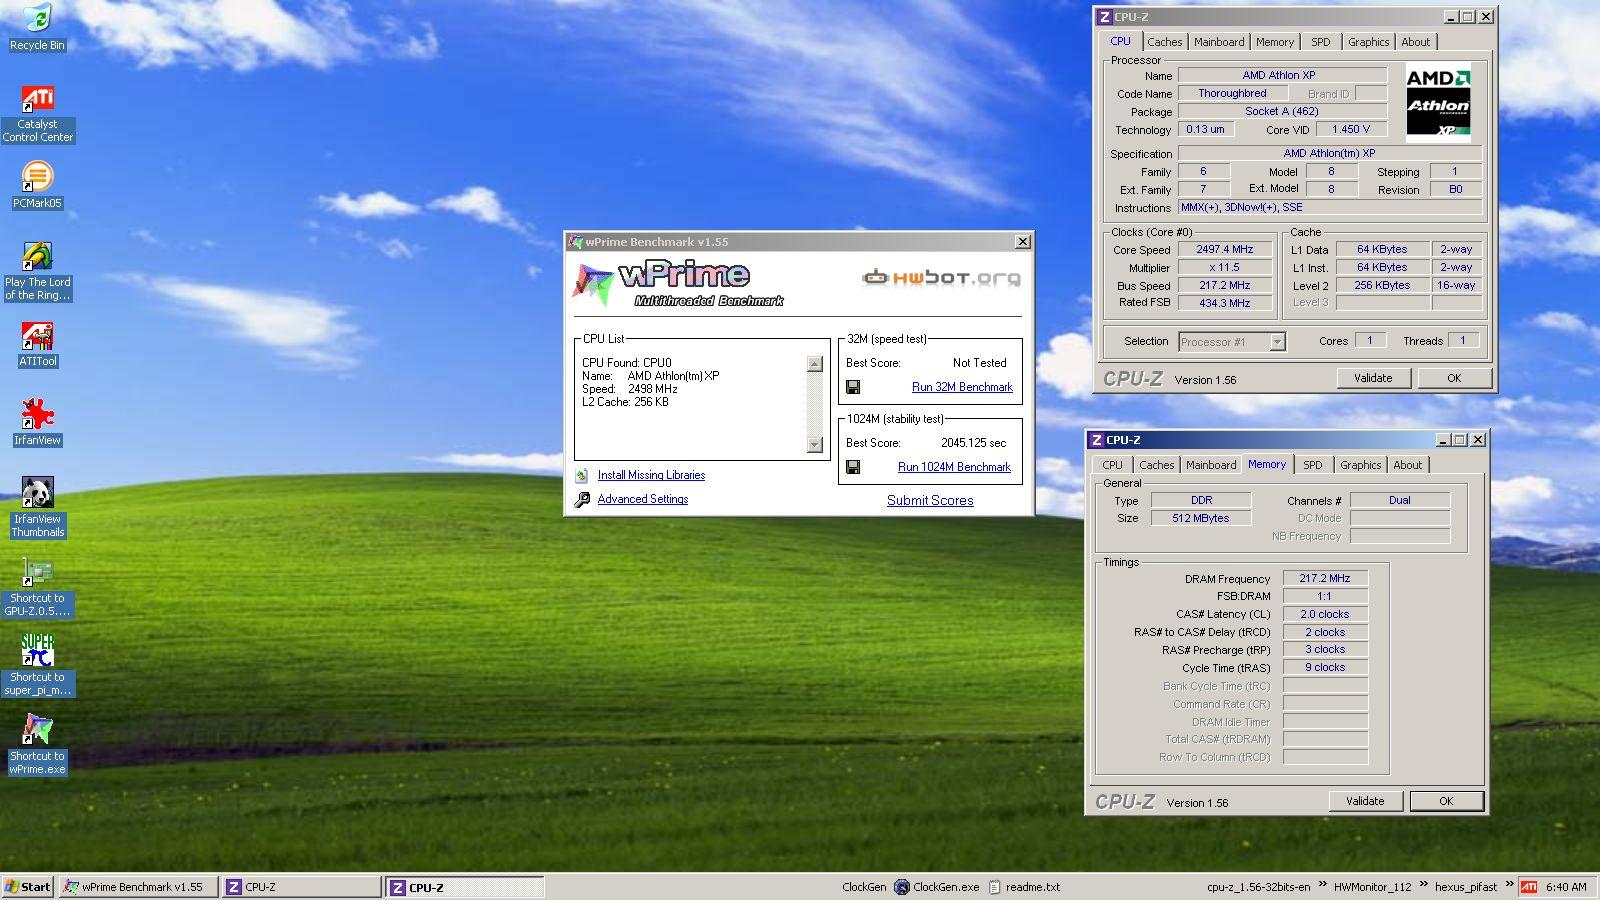Select the Shortcut to wPrime.exe icon
This screenshot has width=1600, height=900.
pos(37,744)
